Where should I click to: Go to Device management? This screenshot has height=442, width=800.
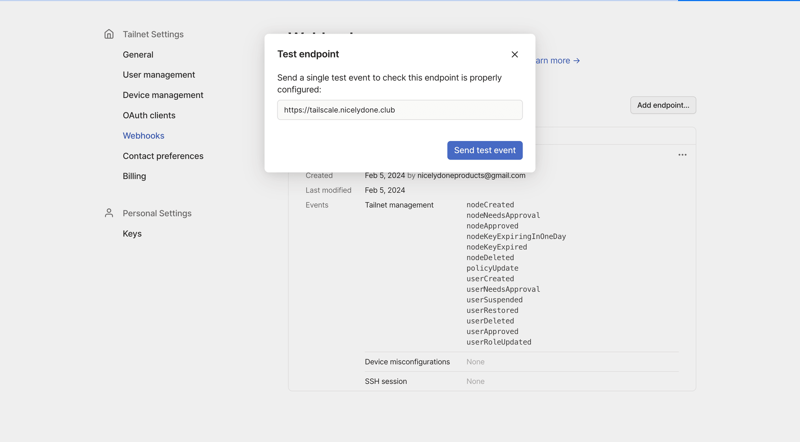pos(163,95)
